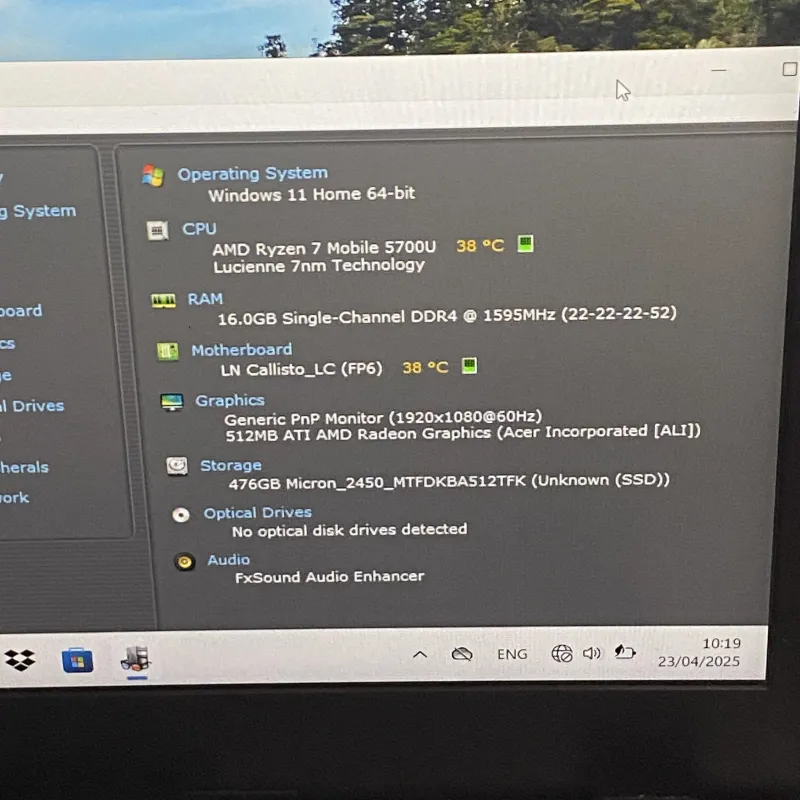Click the No optical disk drives detected text

(x=349, y=530)
